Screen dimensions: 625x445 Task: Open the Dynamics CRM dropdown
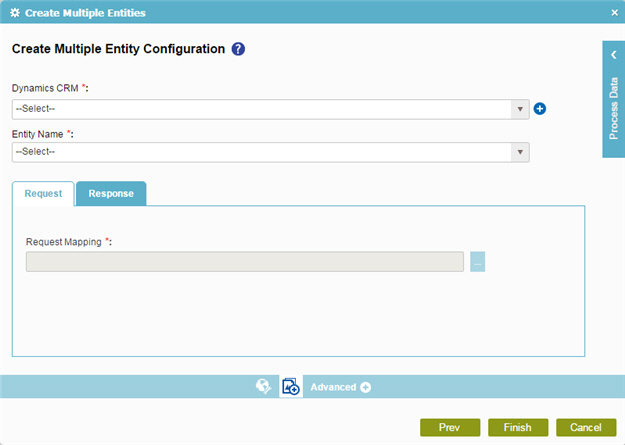[271, 109]
